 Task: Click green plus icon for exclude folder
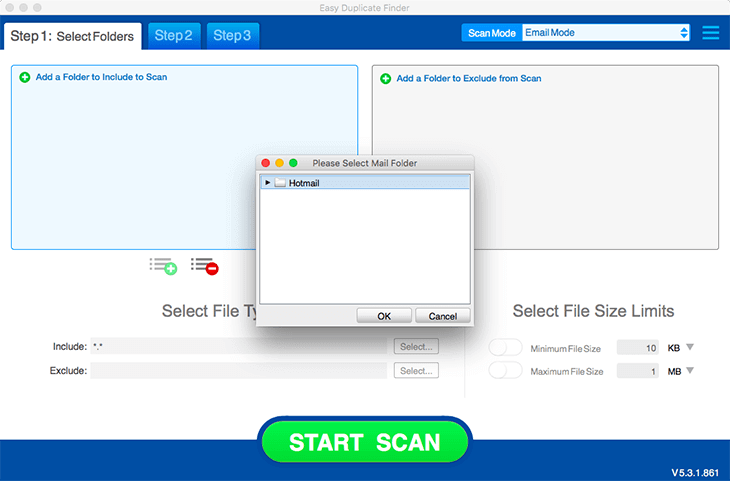pos(385,78)
